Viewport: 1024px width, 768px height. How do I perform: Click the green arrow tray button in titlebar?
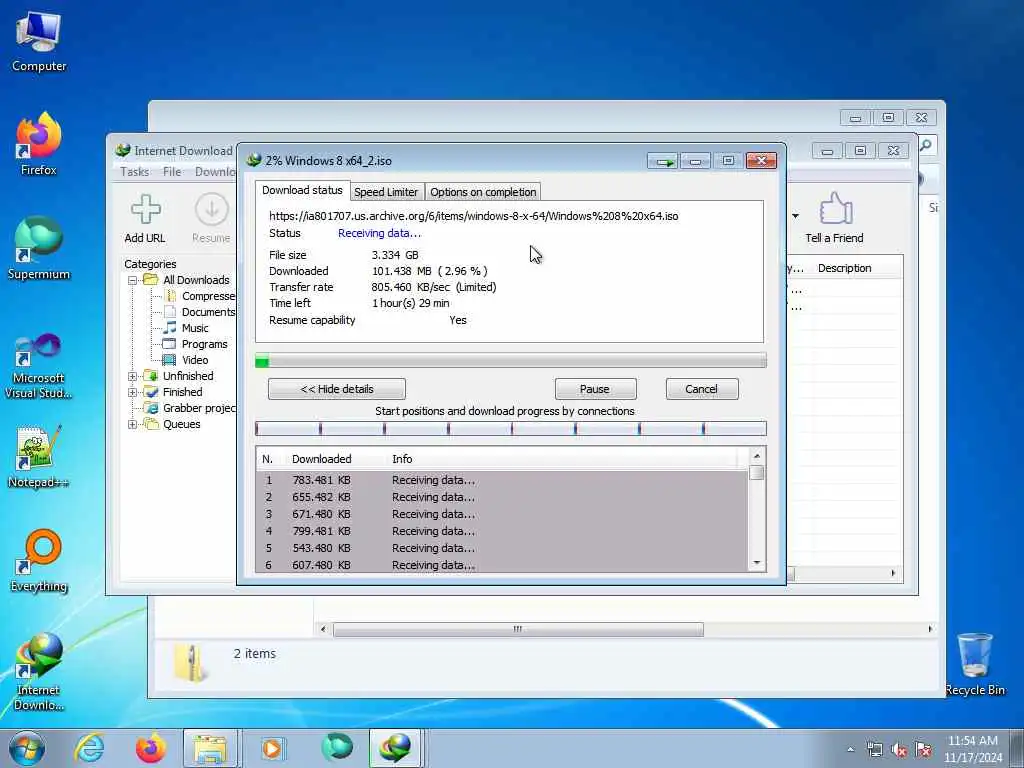[x=663, y=161]
